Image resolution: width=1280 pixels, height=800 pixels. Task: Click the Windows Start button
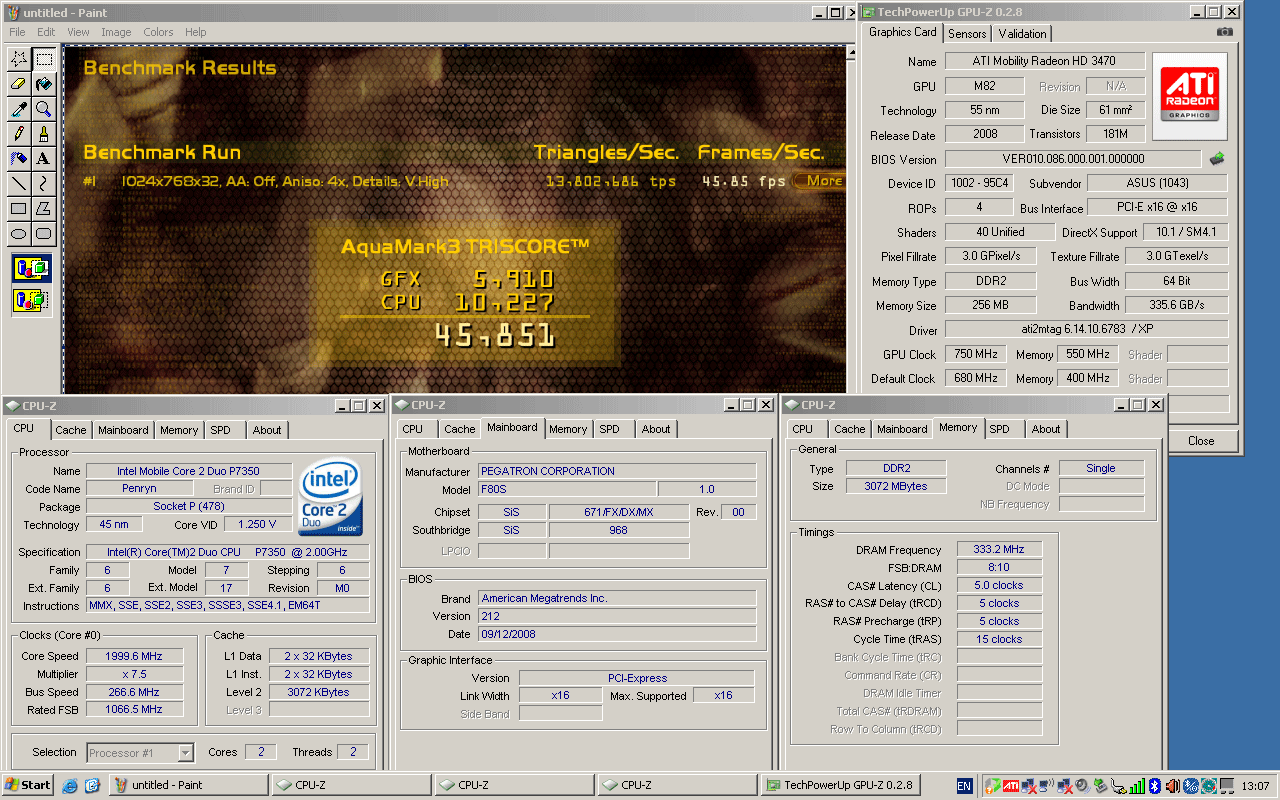pos(28,785)
